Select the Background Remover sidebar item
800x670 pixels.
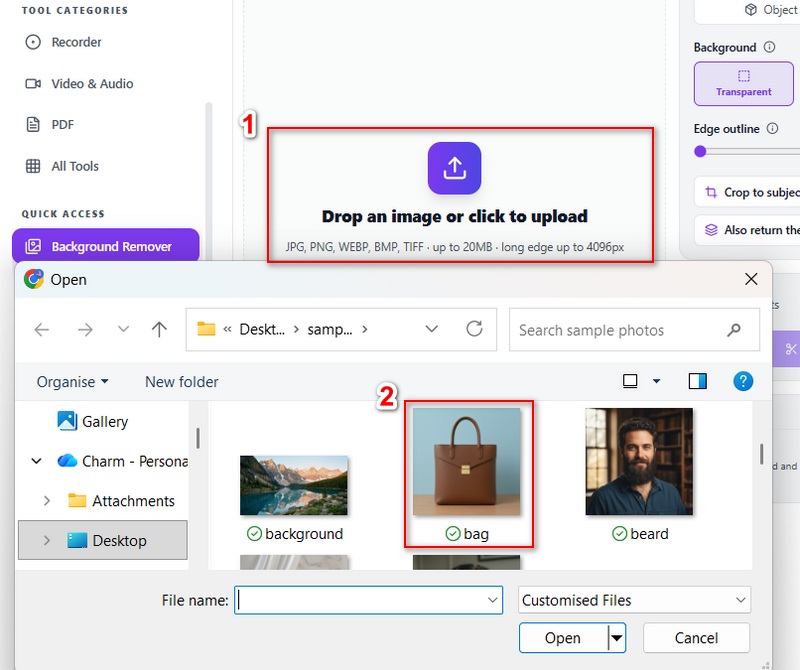[x=106, y=246]
